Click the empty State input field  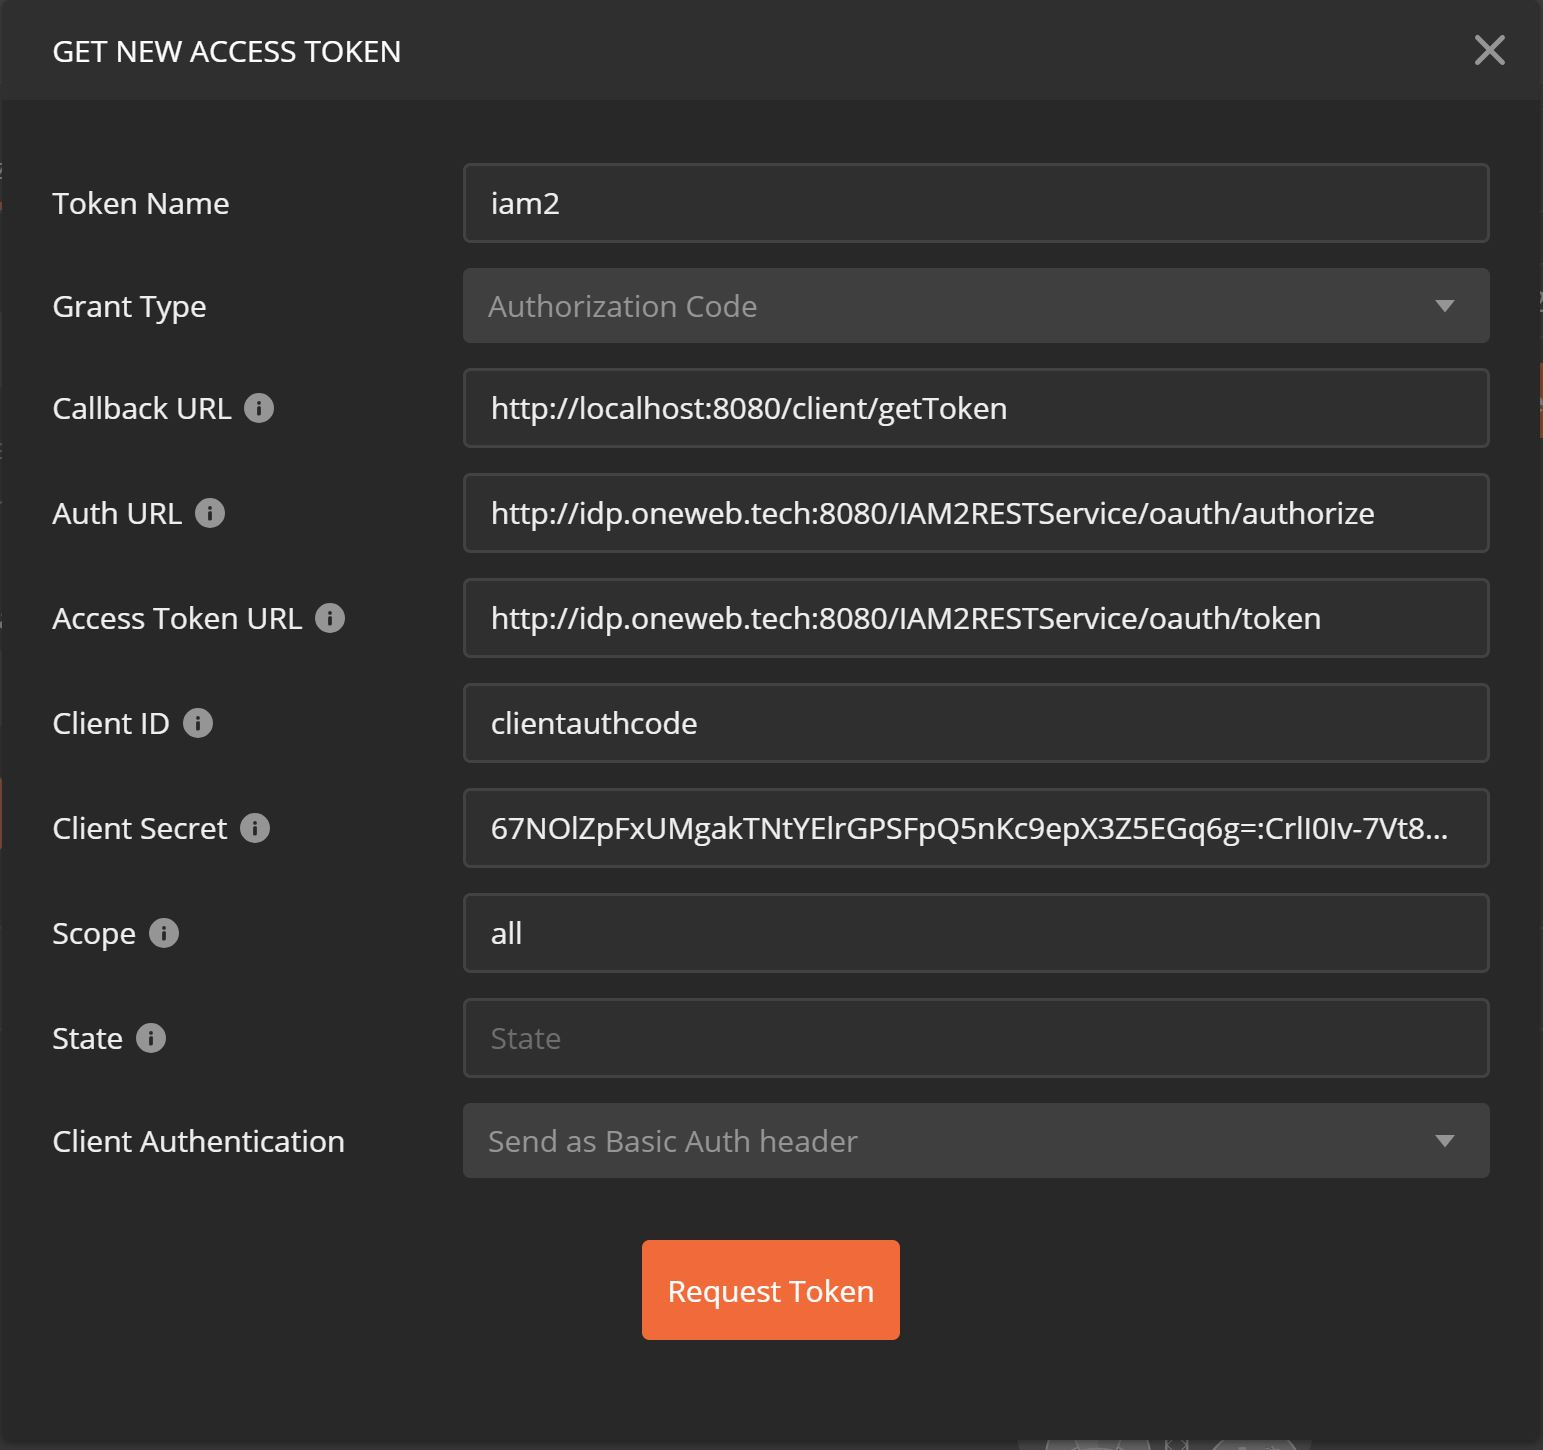point(976,1038)
